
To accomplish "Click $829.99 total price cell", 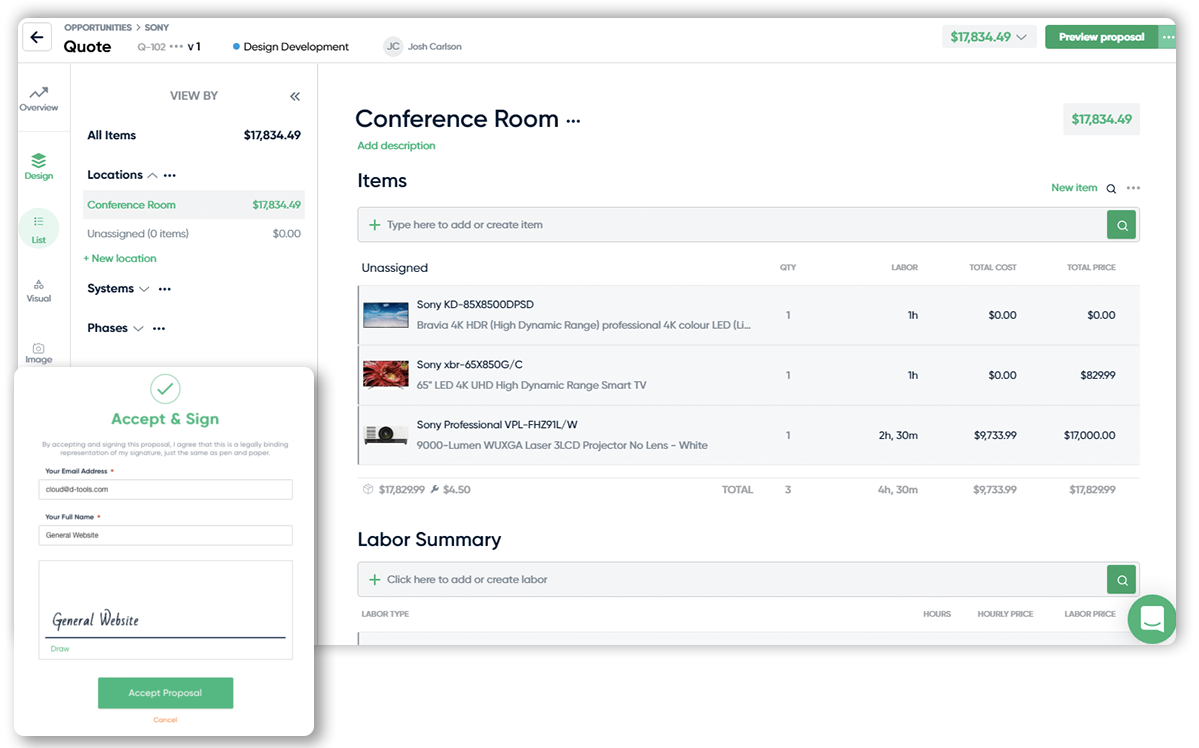I will click(x=1097, y=376).
